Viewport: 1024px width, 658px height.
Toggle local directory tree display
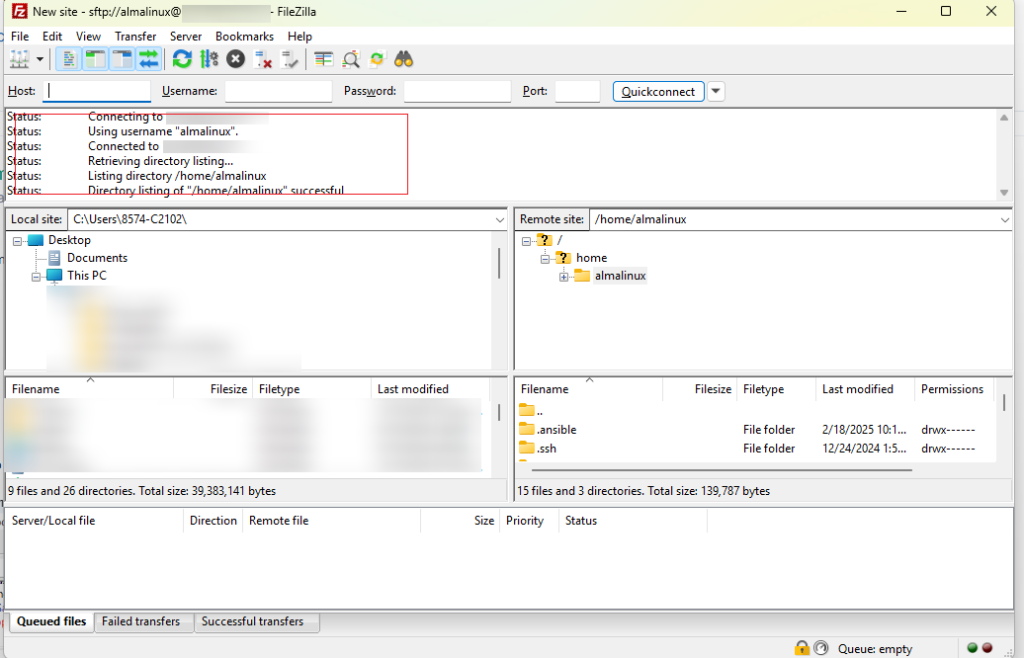click(x=96, y=59)
